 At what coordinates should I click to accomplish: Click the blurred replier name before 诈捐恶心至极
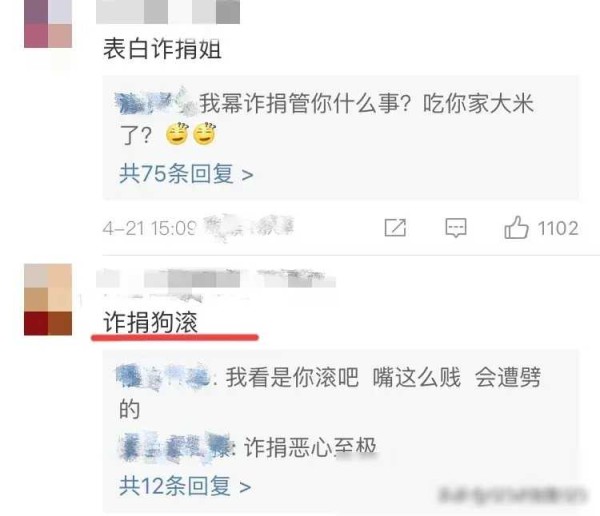coord(175,446)
